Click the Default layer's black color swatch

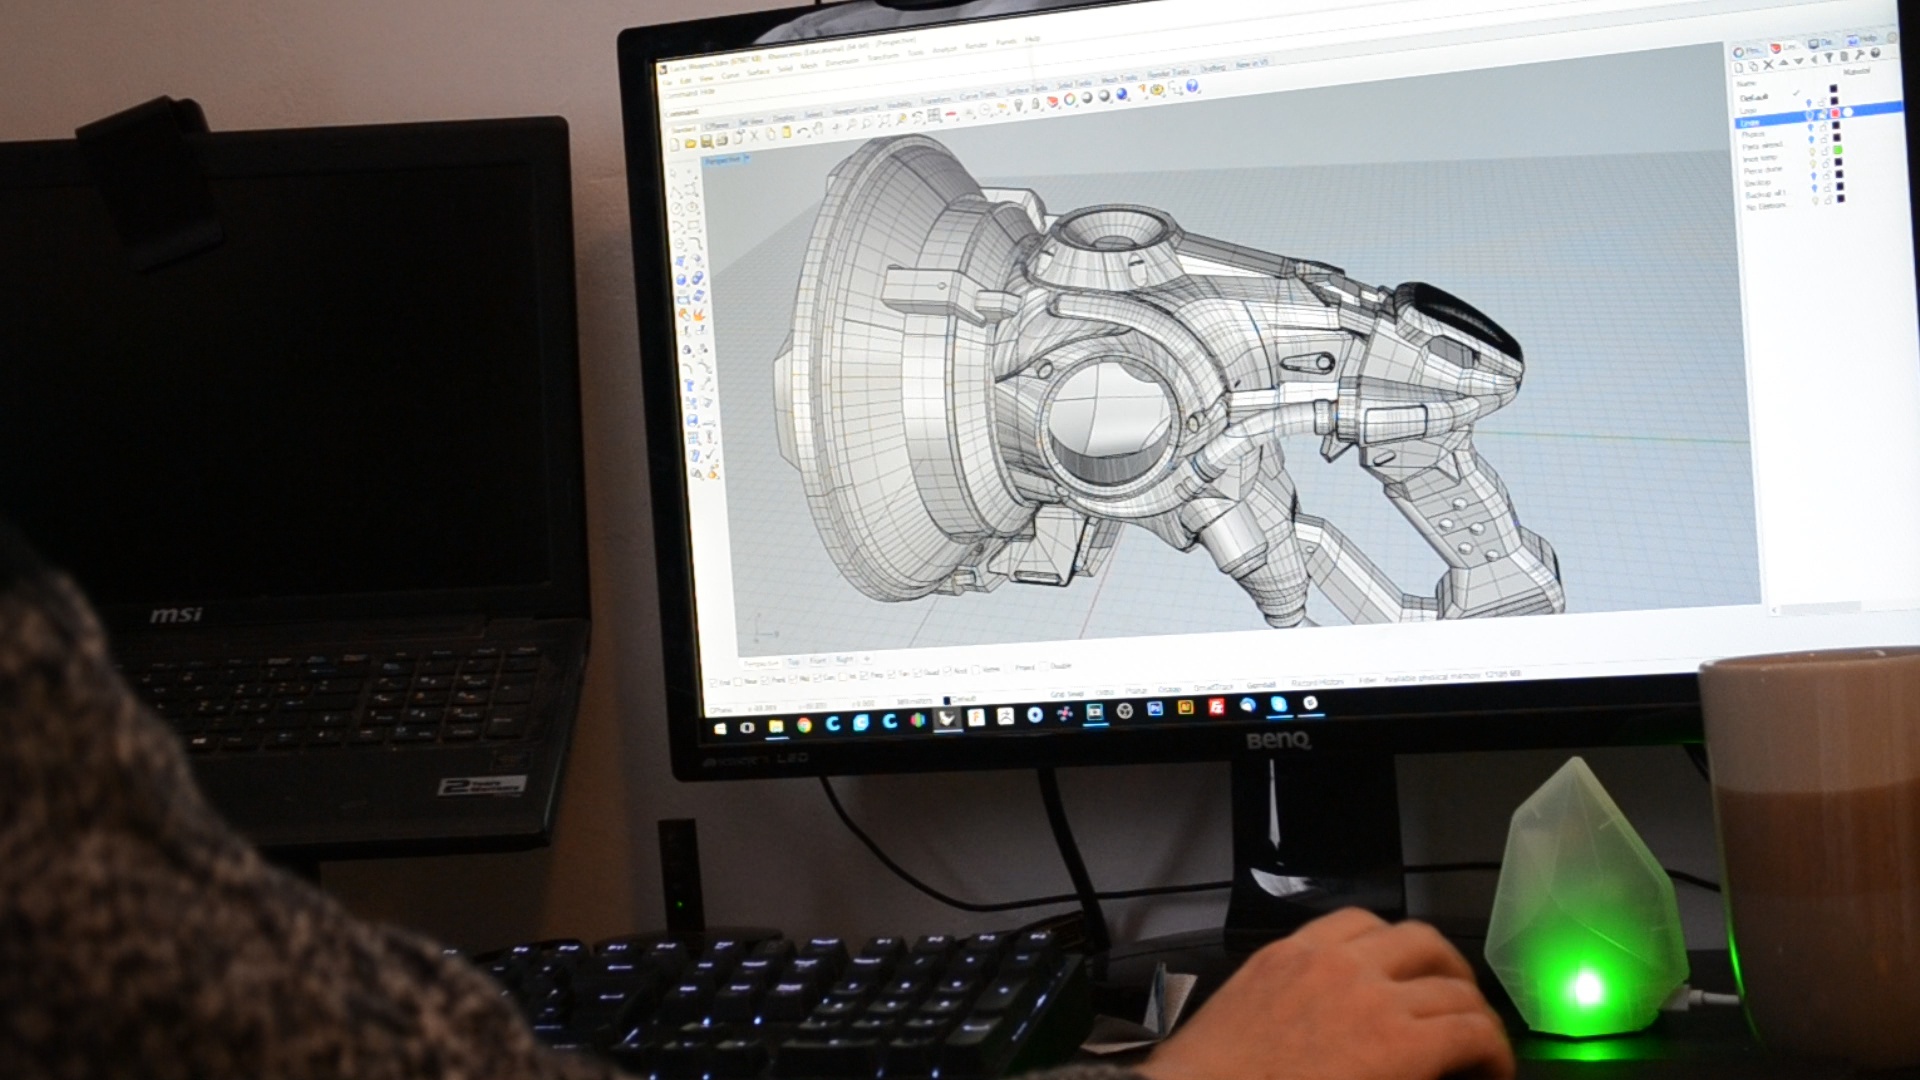click(x=1834, y=88)
